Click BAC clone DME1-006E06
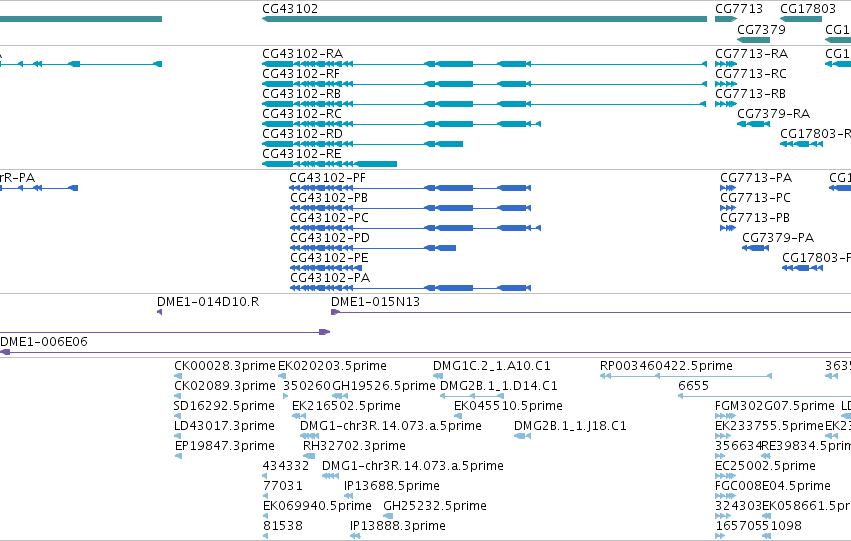This screenshot has height=541, width=851. point(44,342)
